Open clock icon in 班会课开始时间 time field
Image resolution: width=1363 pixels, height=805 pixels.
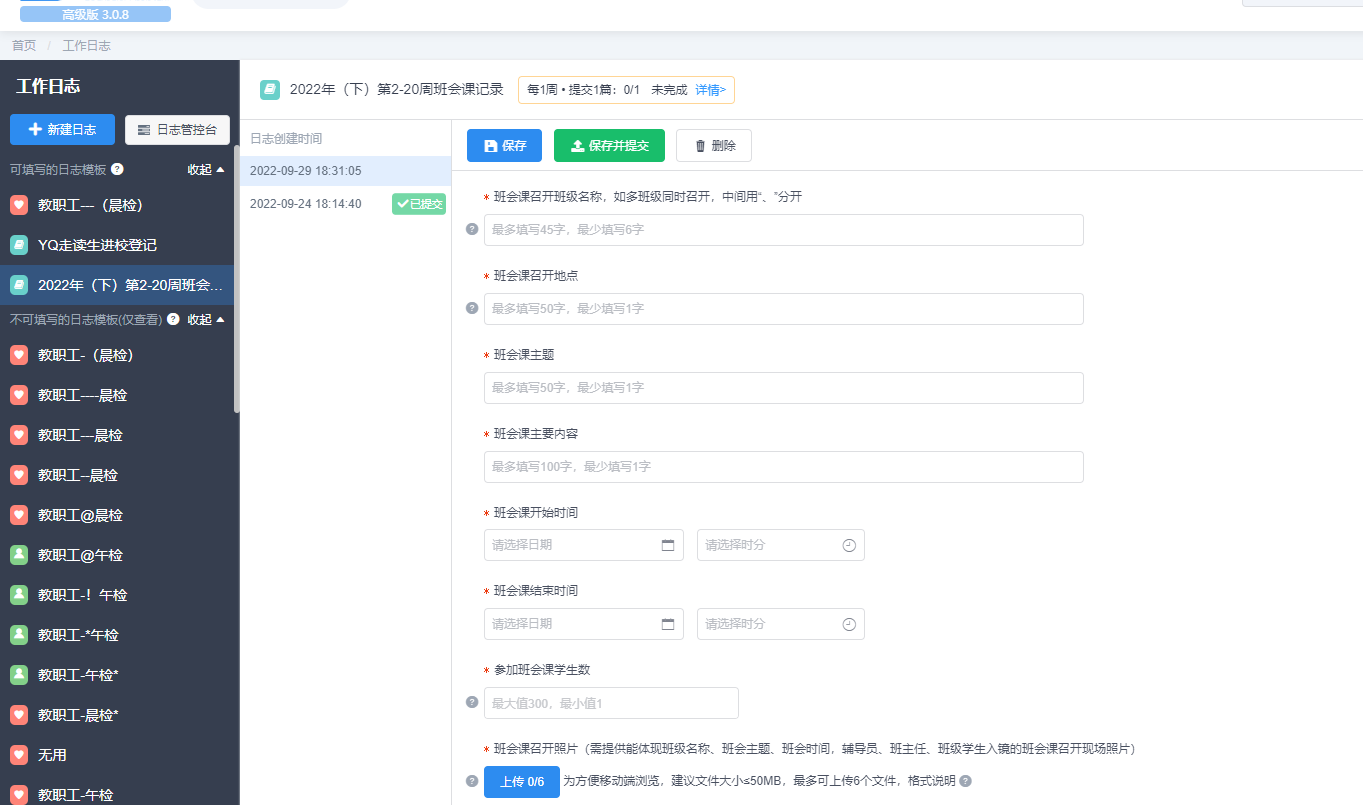point(849,545)
